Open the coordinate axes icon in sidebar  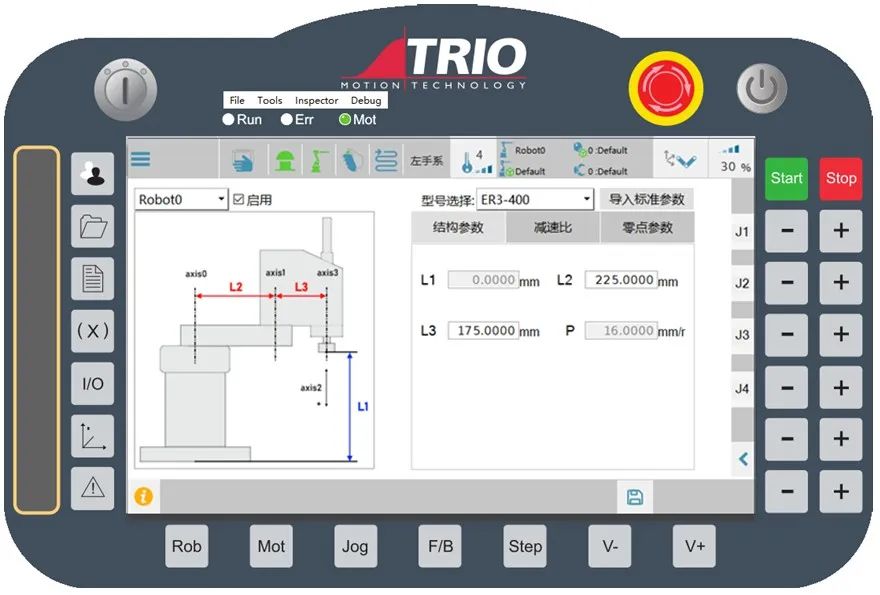coord(93,436)
